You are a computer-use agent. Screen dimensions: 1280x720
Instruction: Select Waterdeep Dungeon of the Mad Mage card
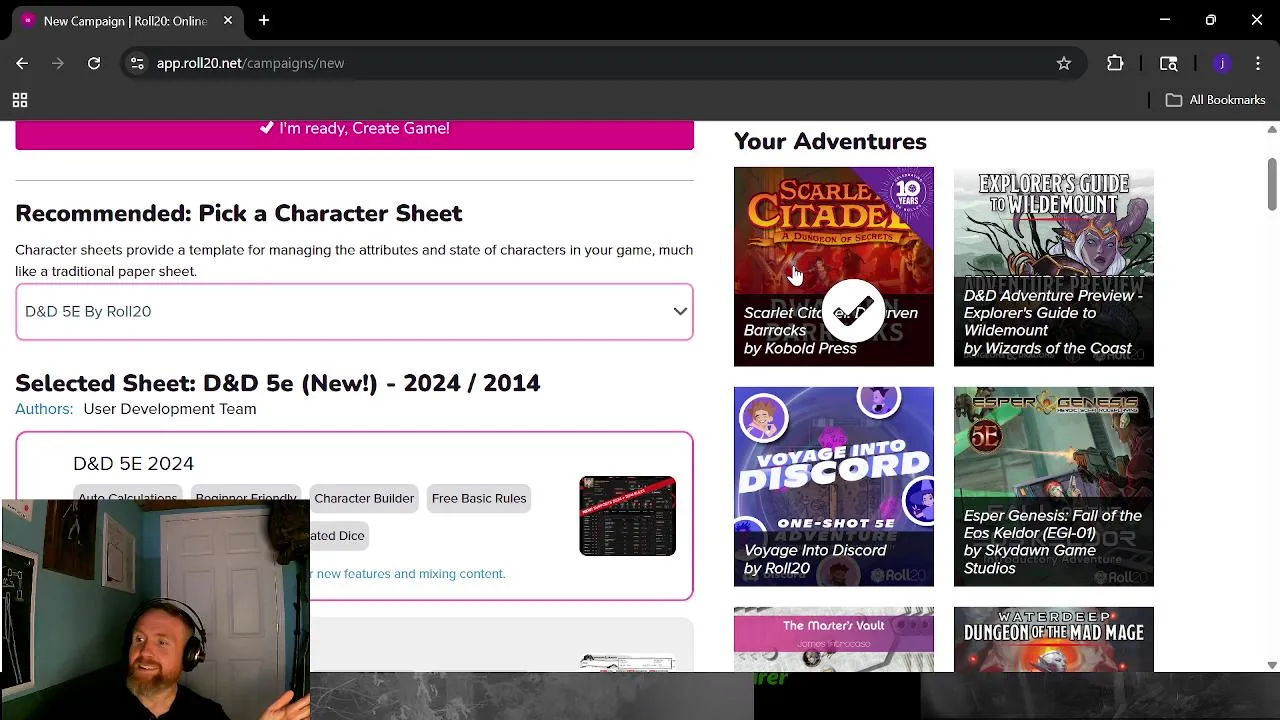pyautogui.click(x=1054, y=639)
